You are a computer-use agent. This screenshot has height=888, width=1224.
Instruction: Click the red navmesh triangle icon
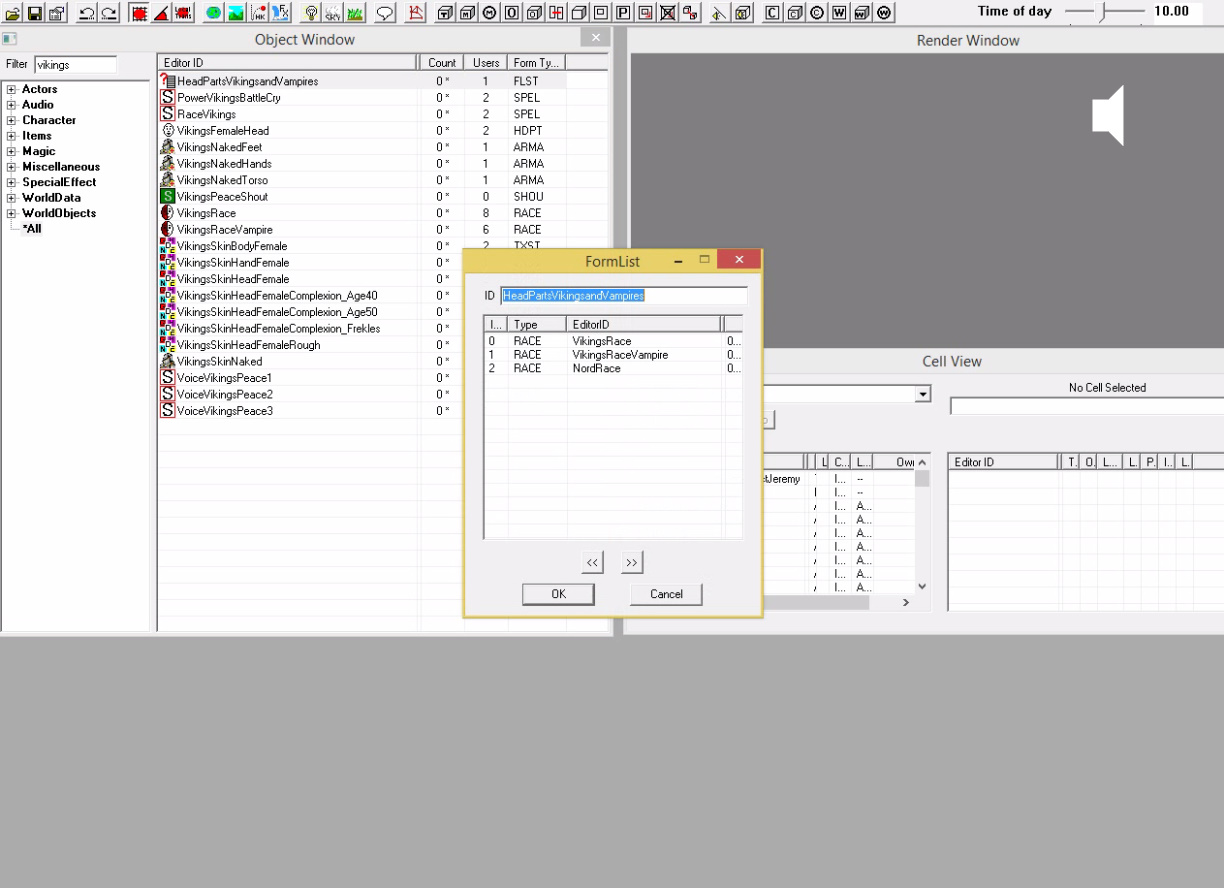(416, 13)
